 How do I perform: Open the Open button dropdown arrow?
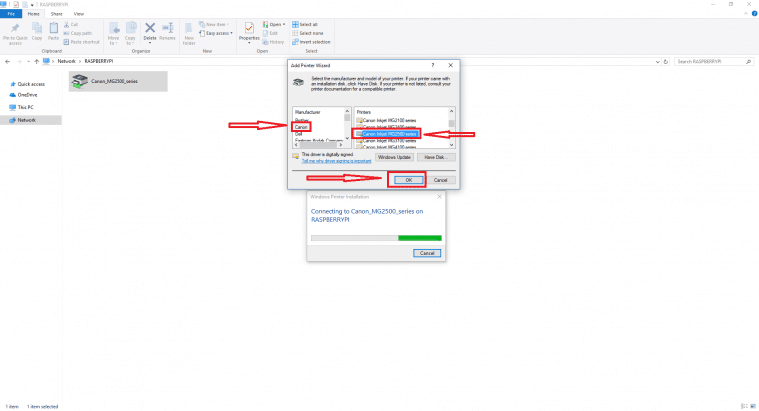point(284,24)
